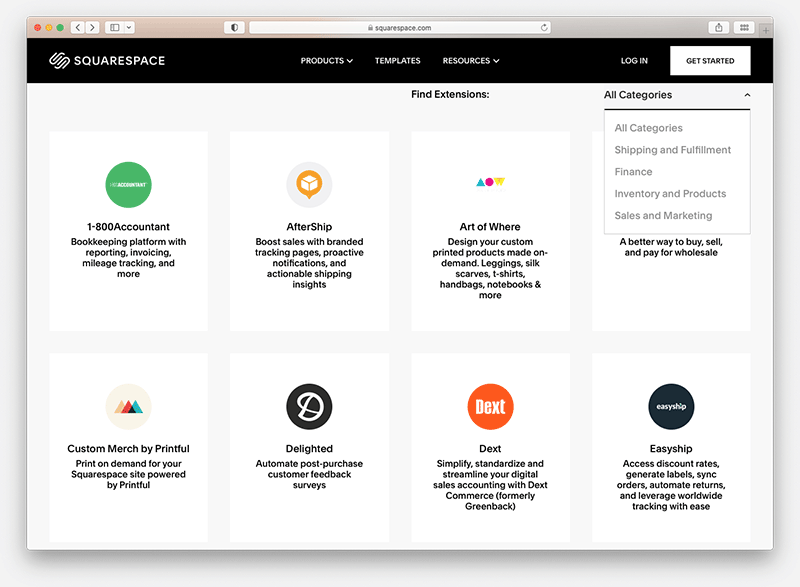This screenshot has height=587, width=800.
Task: Select All Categories option in list
Action: tap(648, 128)
